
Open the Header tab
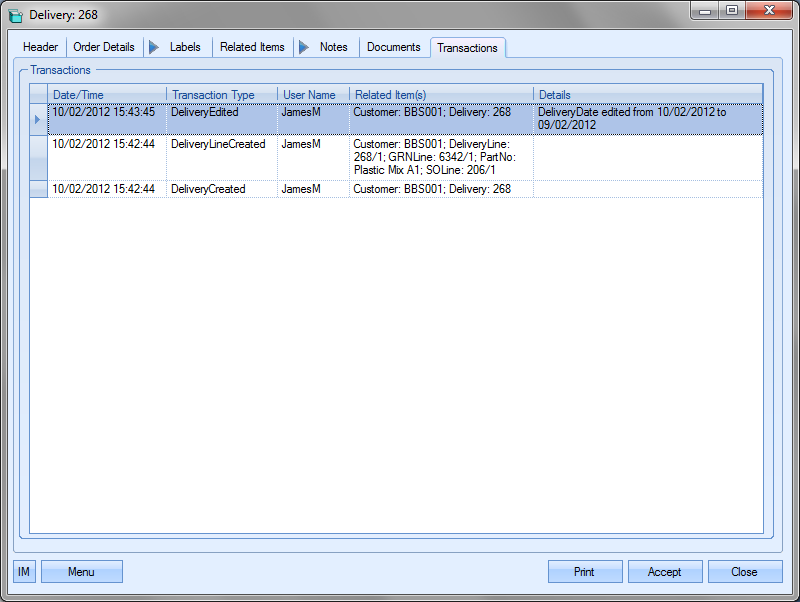click(41, 47)
